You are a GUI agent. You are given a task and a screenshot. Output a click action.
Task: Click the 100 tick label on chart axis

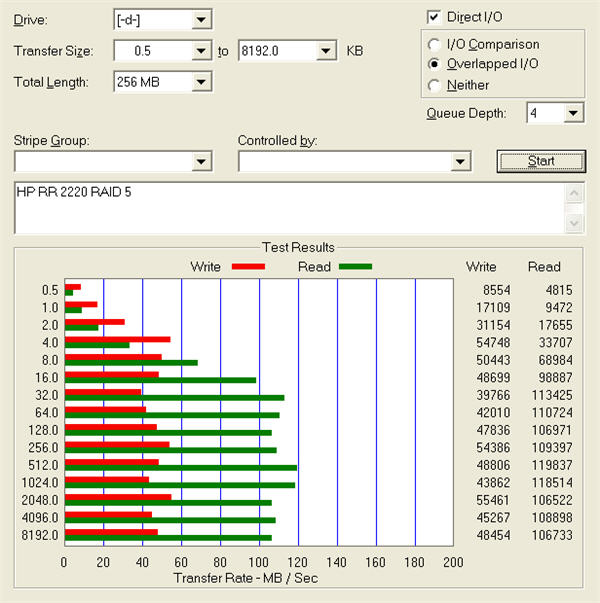[x=258, y=562]
